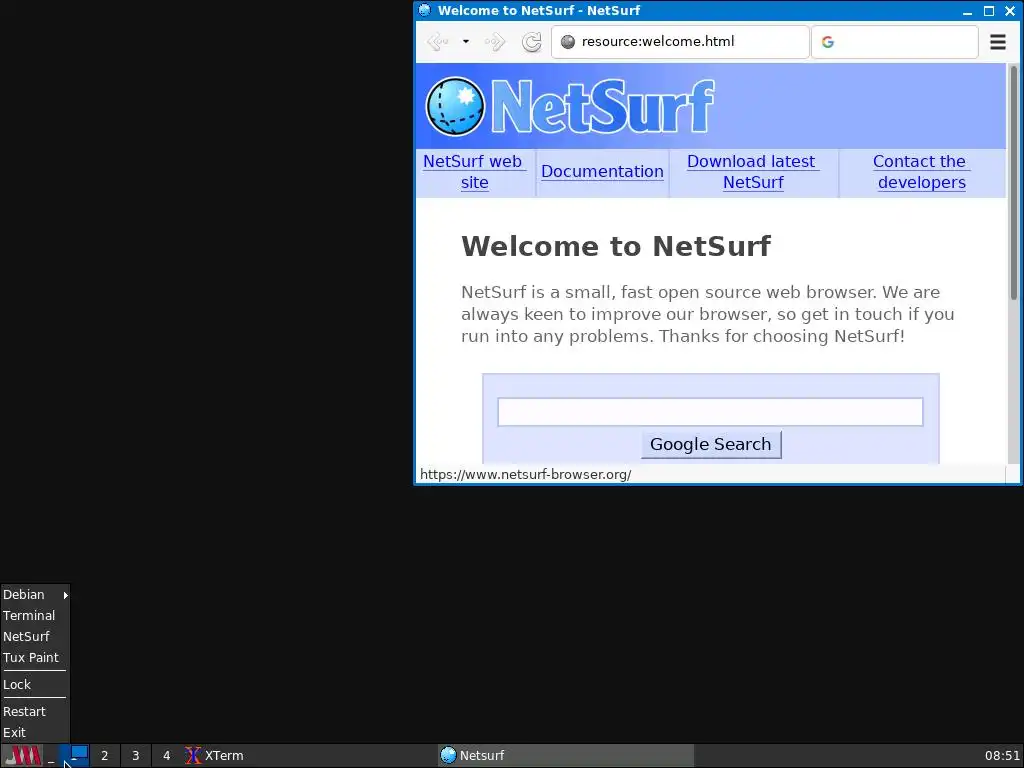Focus the toolbar web search field
1024x768 pixels.
tap(894, 42)
